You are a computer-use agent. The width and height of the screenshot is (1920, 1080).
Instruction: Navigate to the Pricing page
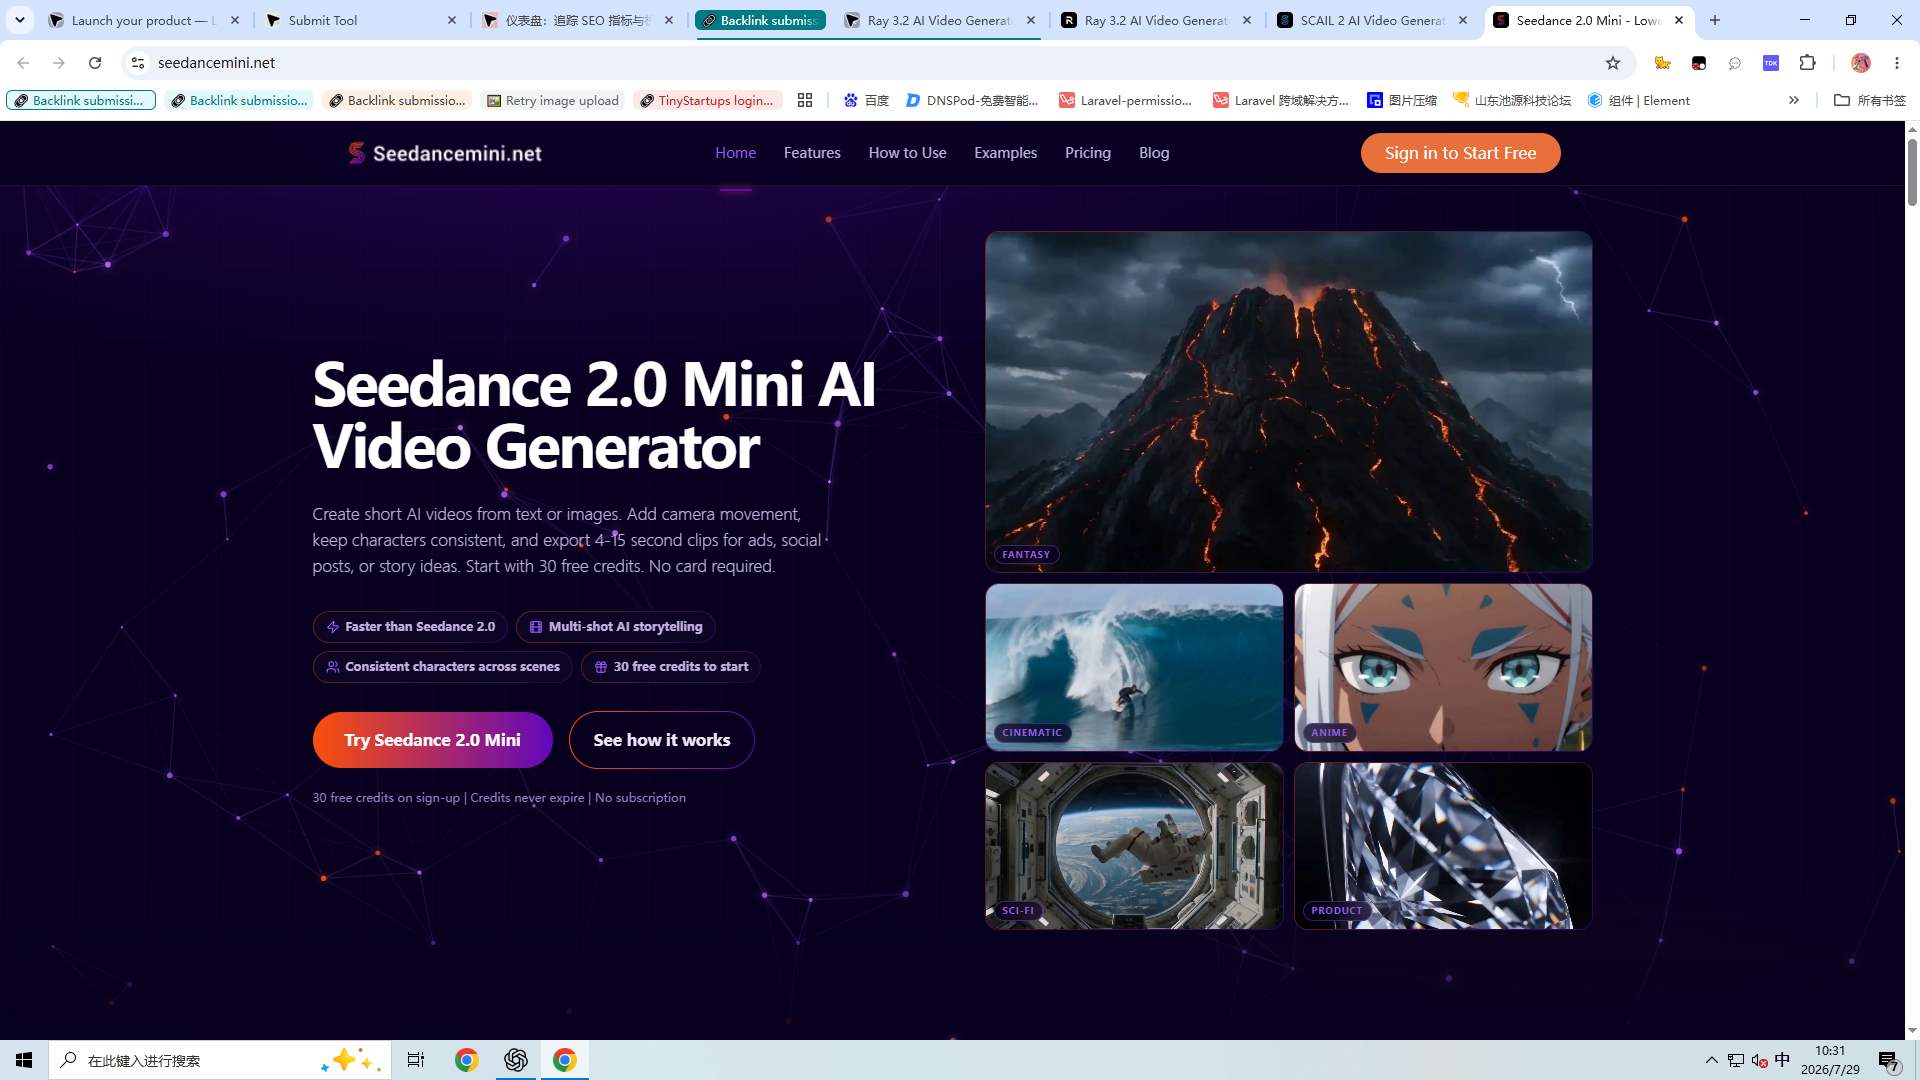pyautogui.click(x=1088, y=153)
